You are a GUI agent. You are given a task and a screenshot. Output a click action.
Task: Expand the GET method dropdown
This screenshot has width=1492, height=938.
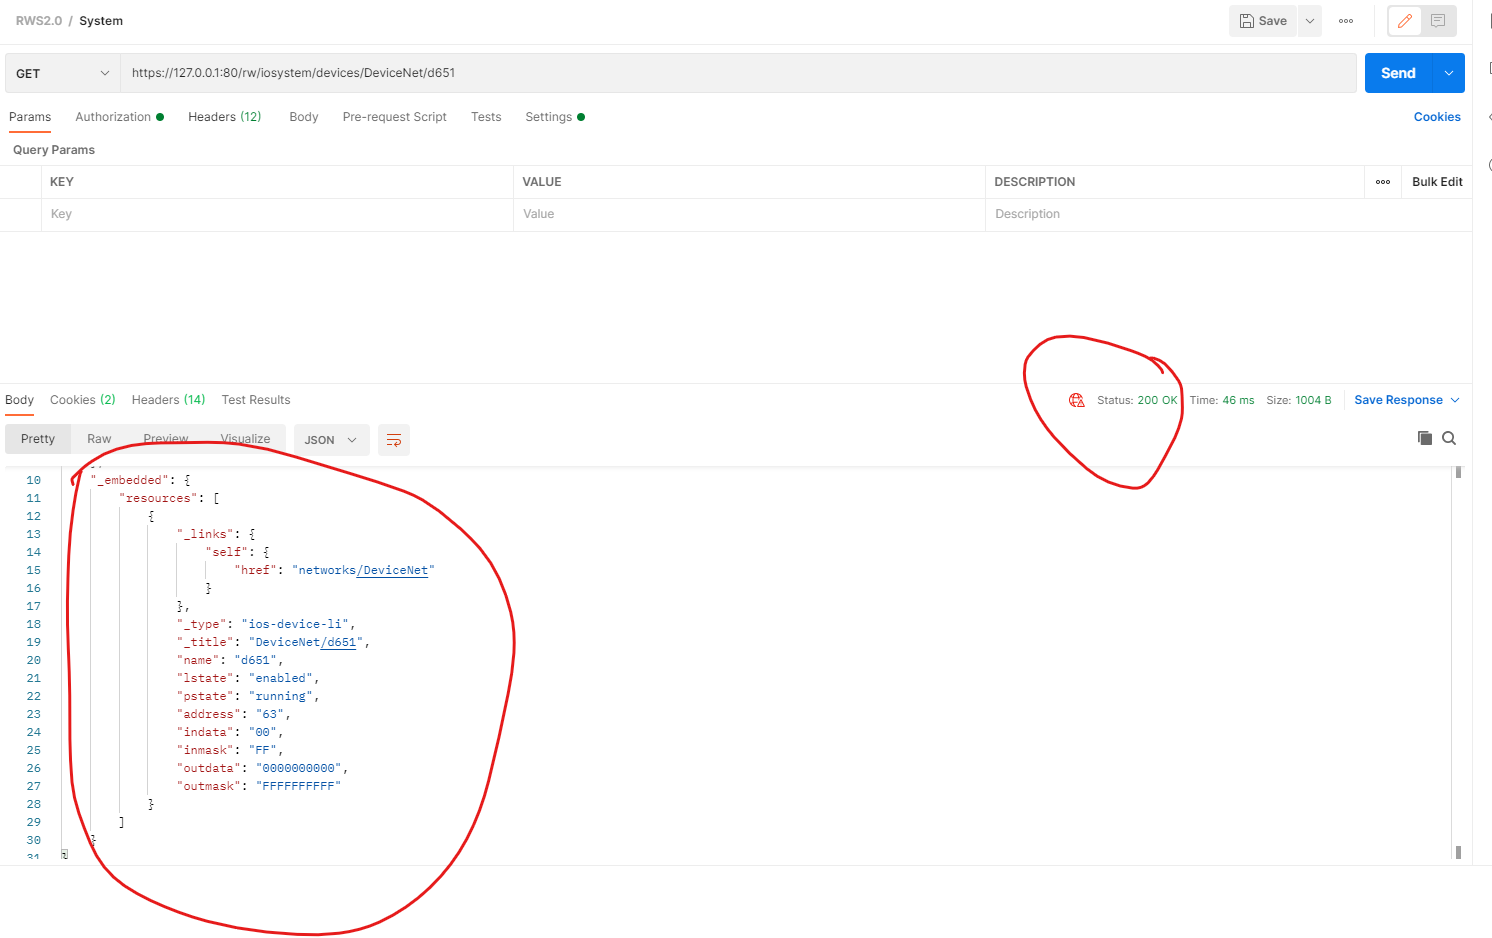coord(63,73)
